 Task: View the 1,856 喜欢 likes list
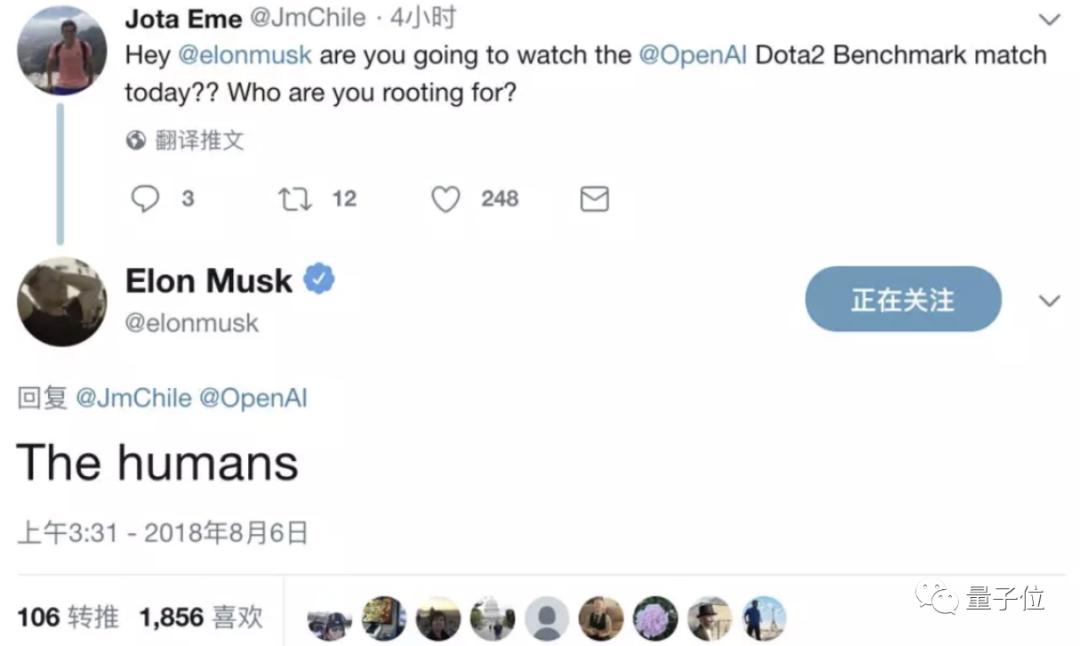[201, 617]
